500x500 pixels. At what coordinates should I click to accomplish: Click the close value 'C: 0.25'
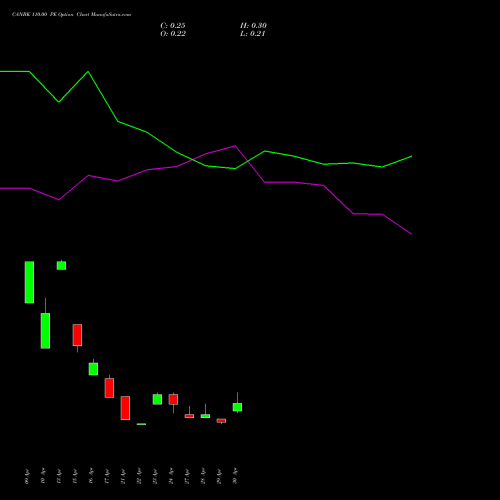[173, 26]
